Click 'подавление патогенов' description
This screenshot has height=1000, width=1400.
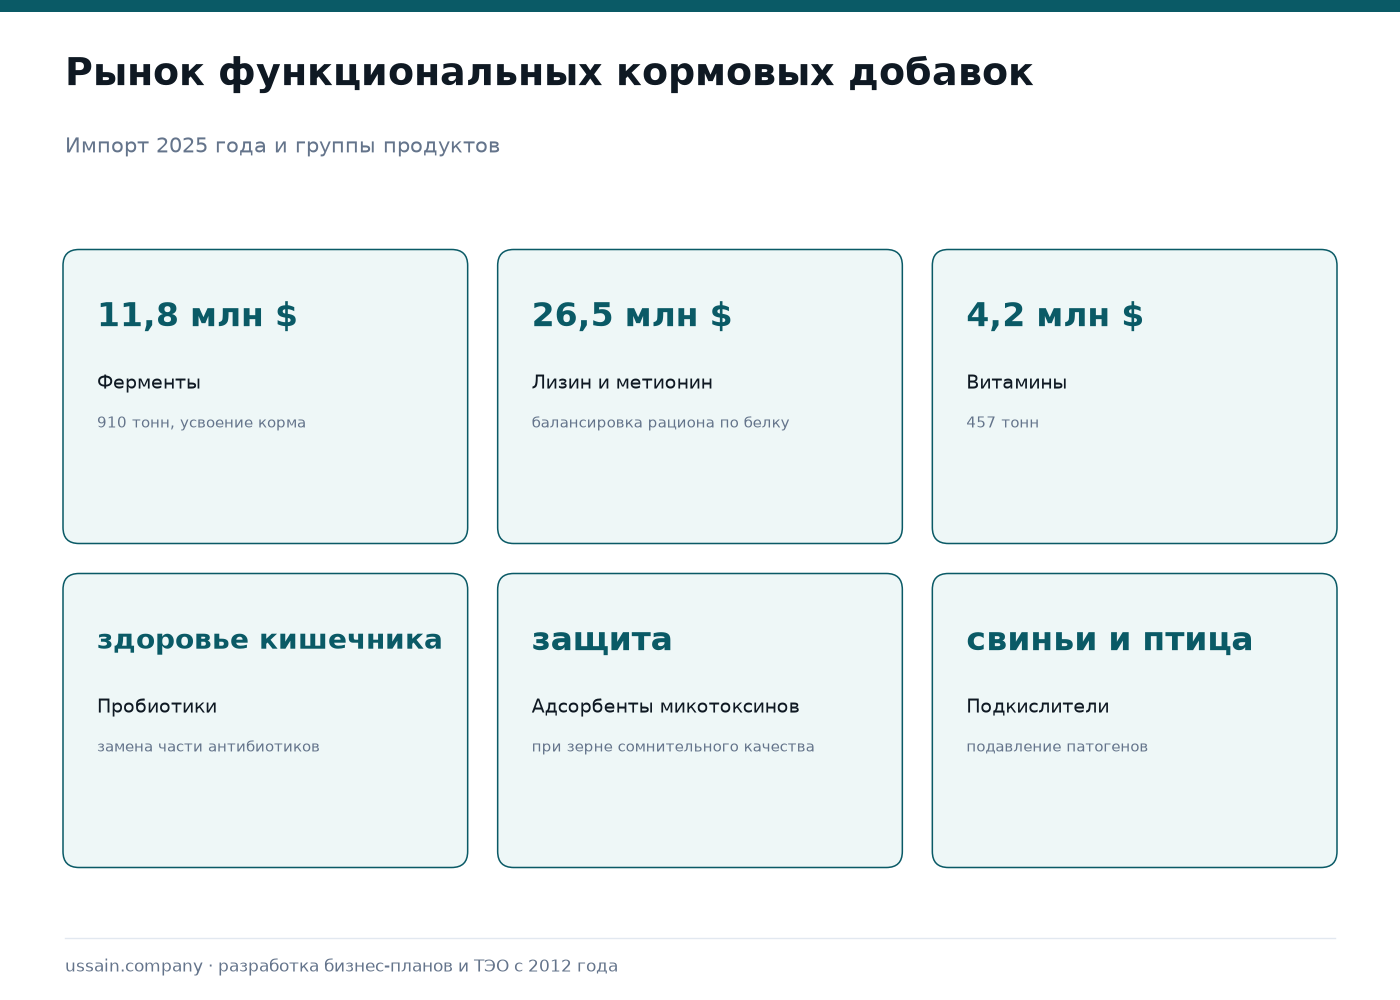1057,746
